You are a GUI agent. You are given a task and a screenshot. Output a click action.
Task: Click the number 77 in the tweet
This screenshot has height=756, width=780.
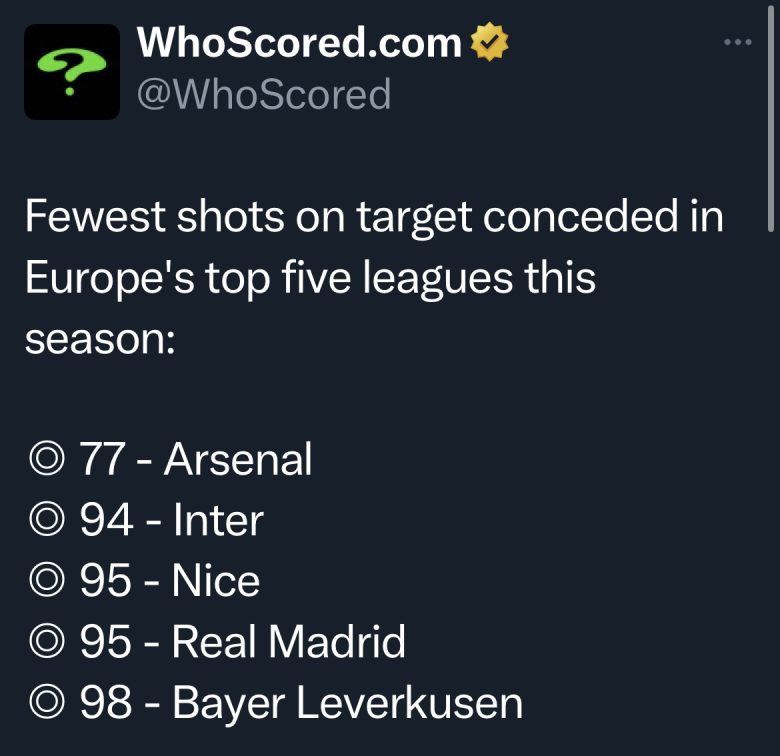[x=101, y=460]
